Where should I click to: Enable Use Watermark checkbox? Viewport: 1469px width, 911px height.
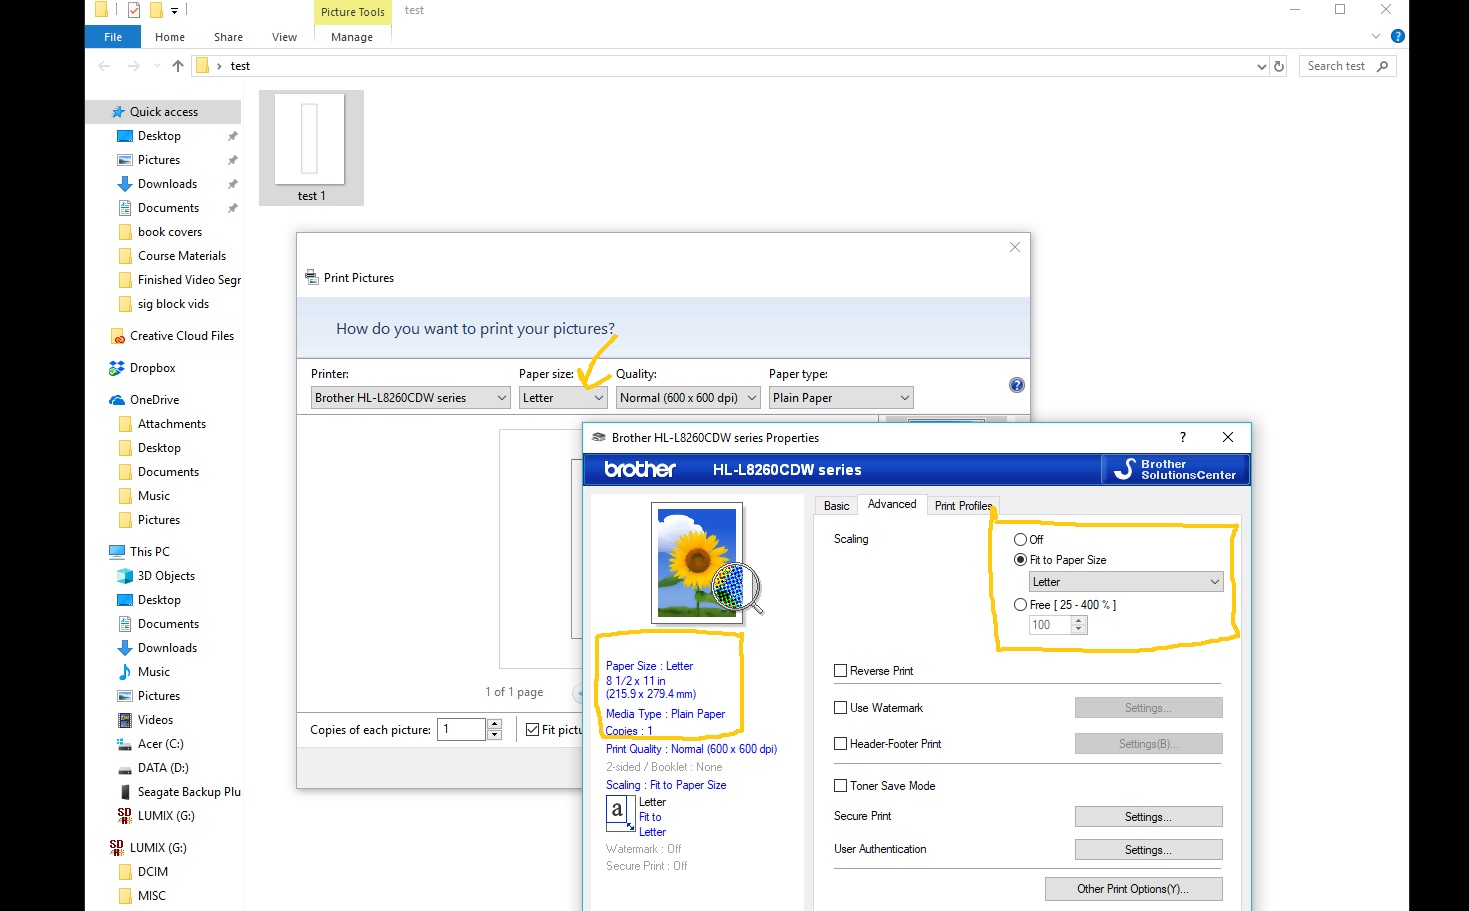(x=841, y=708)
